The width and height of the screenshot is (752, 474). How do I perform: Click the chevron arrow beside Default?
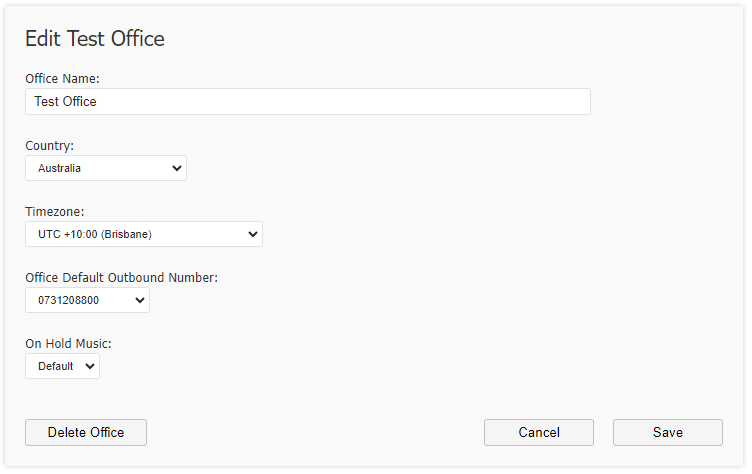click(x=90, y=367)
